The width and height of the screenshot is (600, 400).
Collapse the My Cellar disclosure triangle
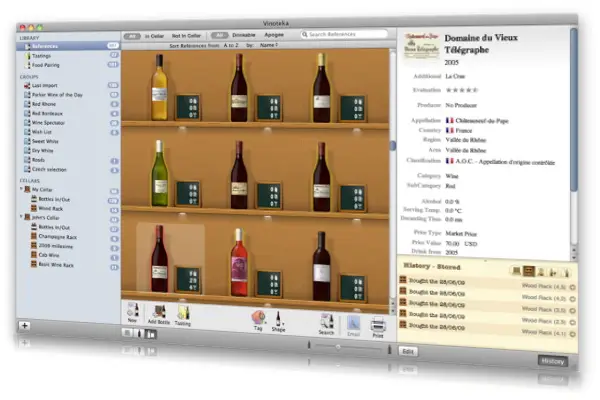(21, 189)
